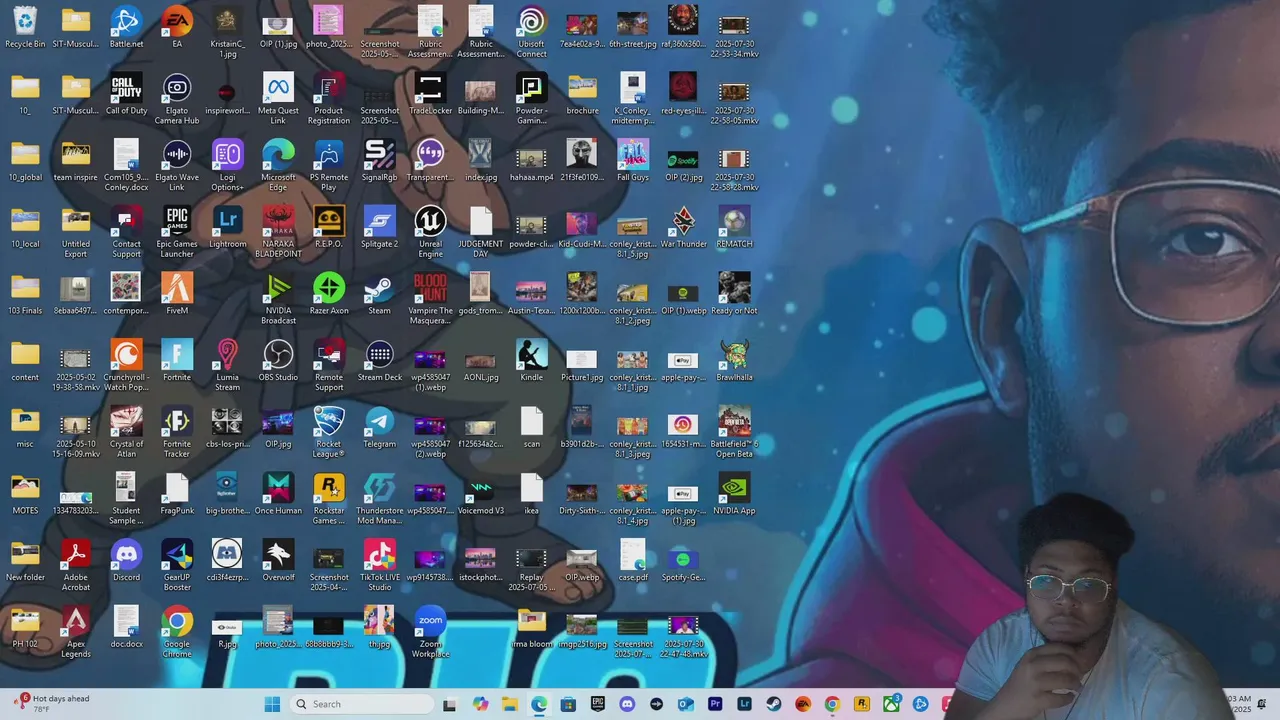1280x720 pixels.
Task: Open Meta Quest Link shortcut
Action: click(278, 99)
